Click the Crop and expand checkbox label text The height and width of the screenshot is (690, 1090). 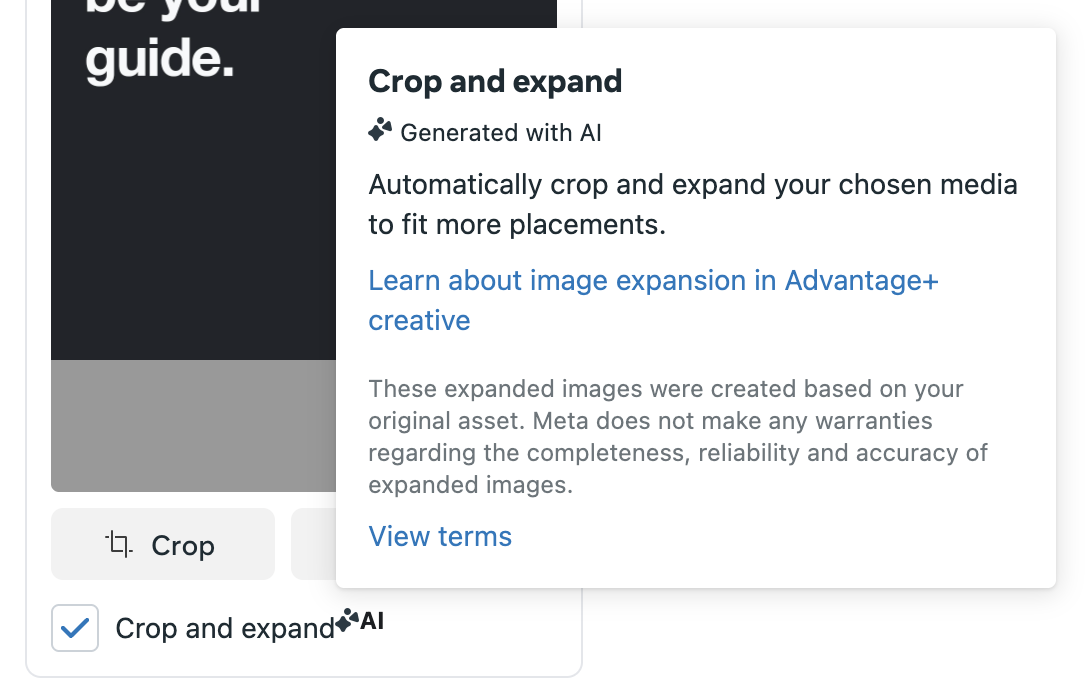[x=225, y=629]
